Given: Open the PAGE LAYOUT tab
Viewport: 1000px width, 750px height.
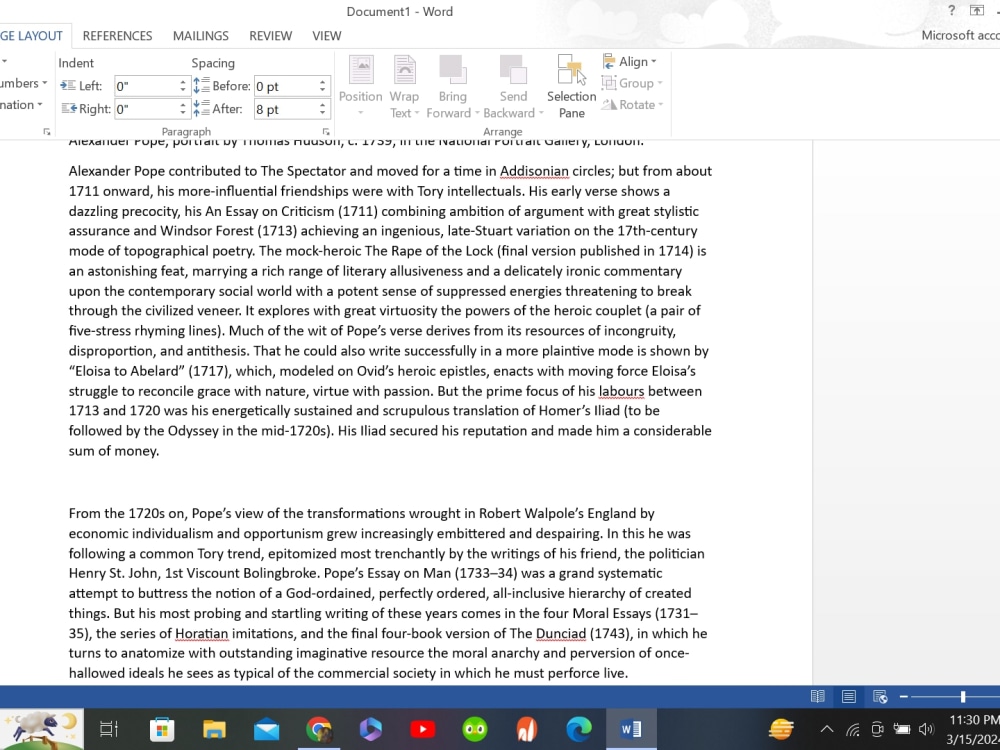Looking at the screenshot, I should [31, 36].
